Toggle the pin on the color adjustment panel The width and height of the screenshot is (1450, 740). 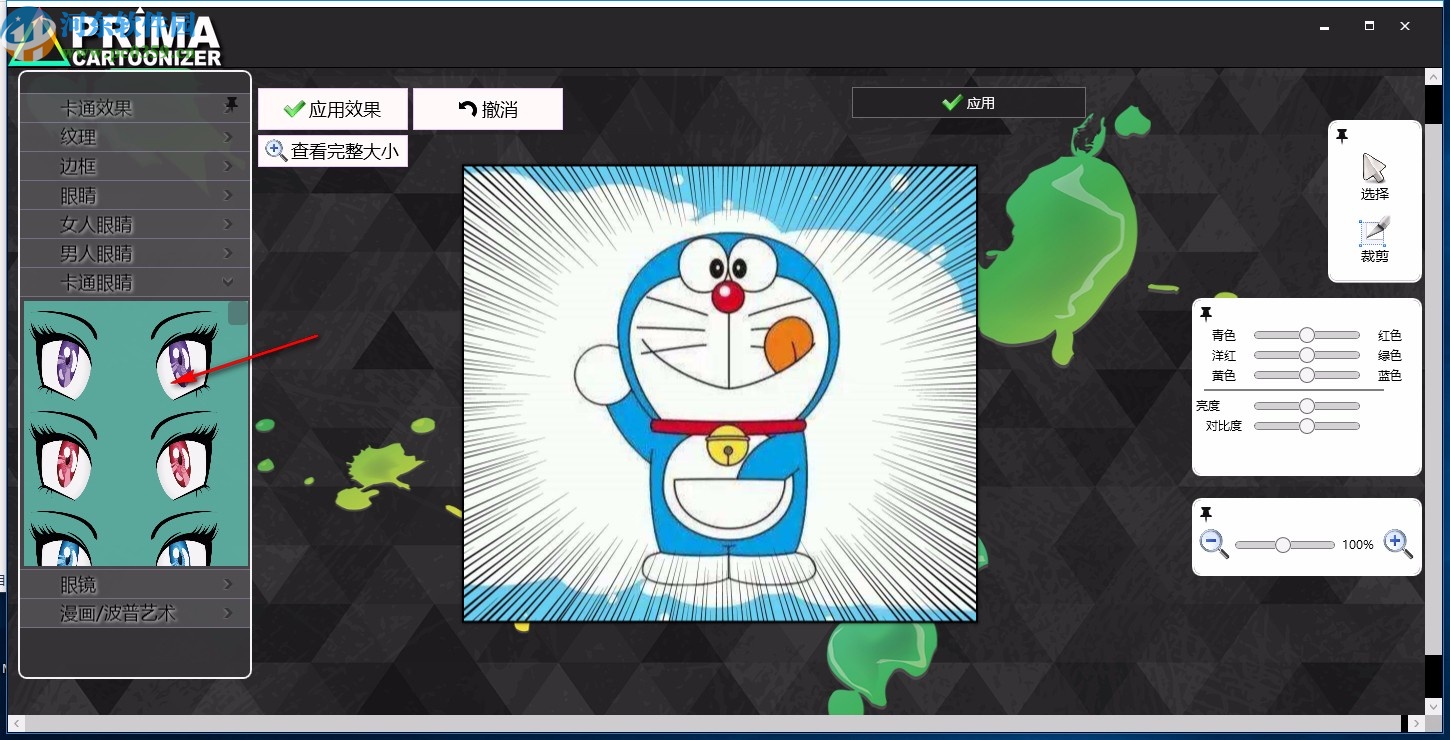point(1207,313)
